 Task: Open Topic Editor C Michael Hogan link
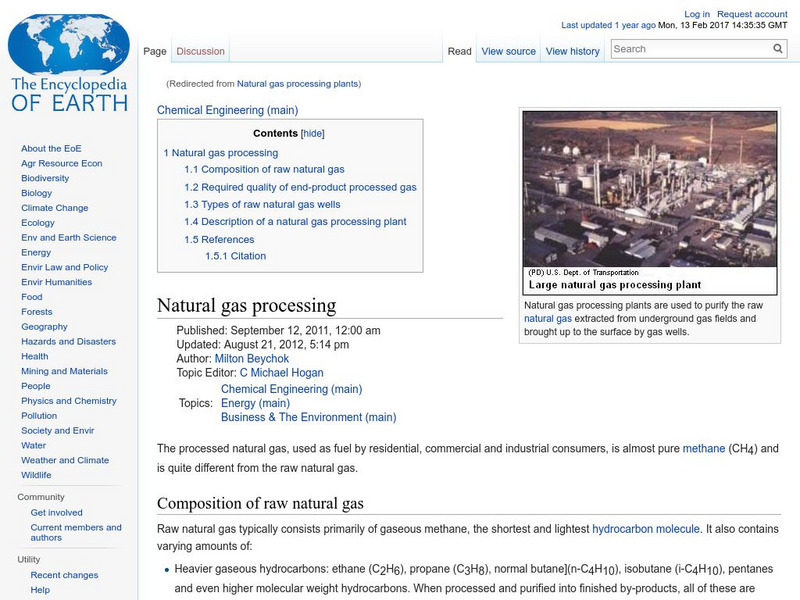(282, 373)
